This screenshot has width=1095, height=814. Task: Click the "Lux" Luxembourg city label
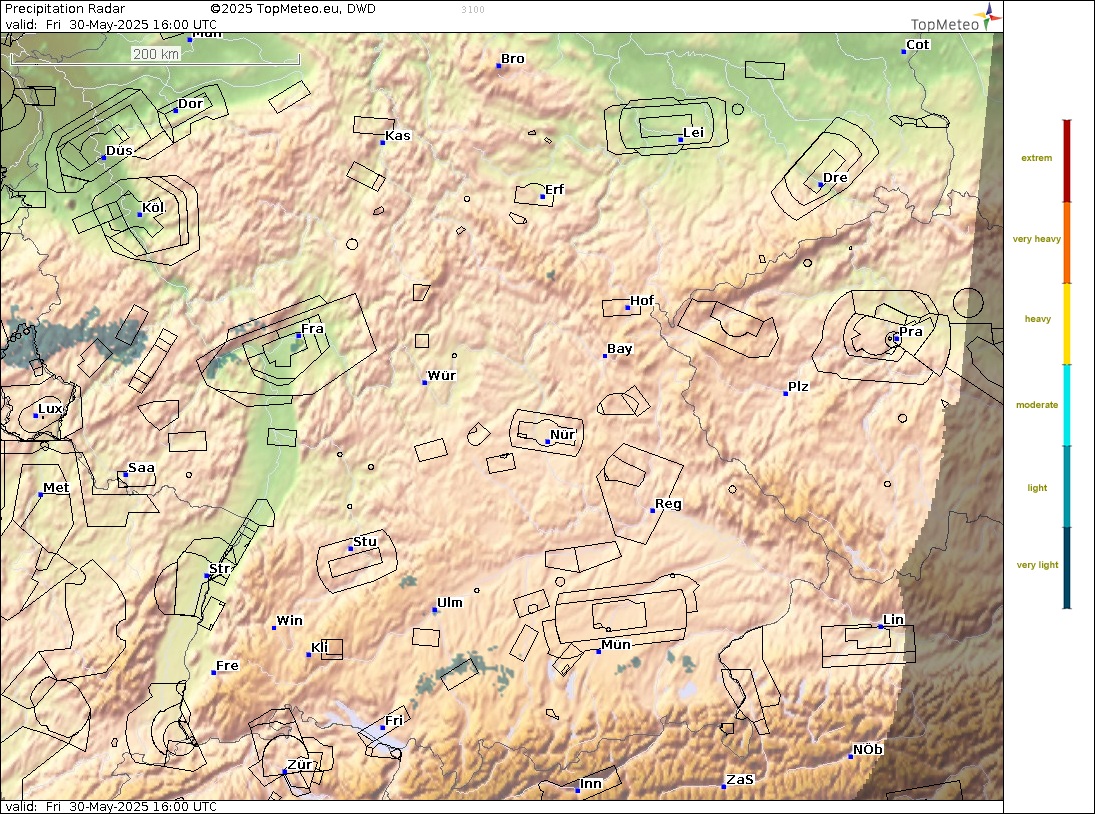pos(50,409)
